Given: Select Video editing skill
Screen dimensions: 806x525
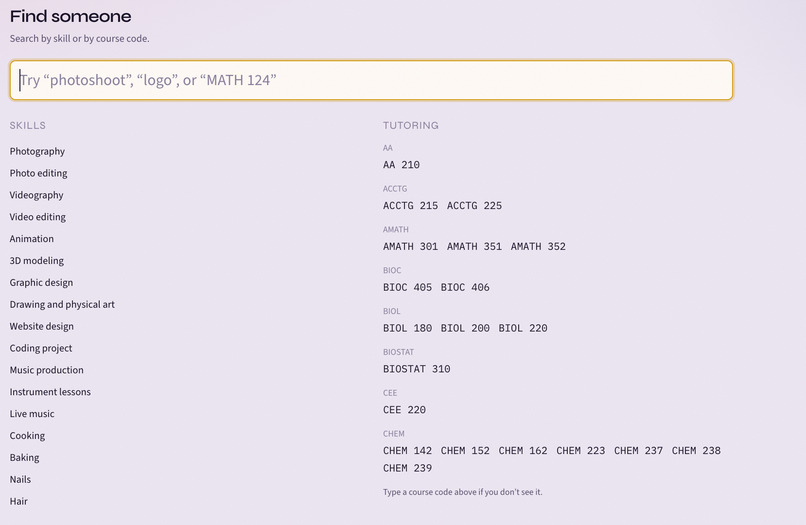Looking at the screenshot, I should 38,217.
